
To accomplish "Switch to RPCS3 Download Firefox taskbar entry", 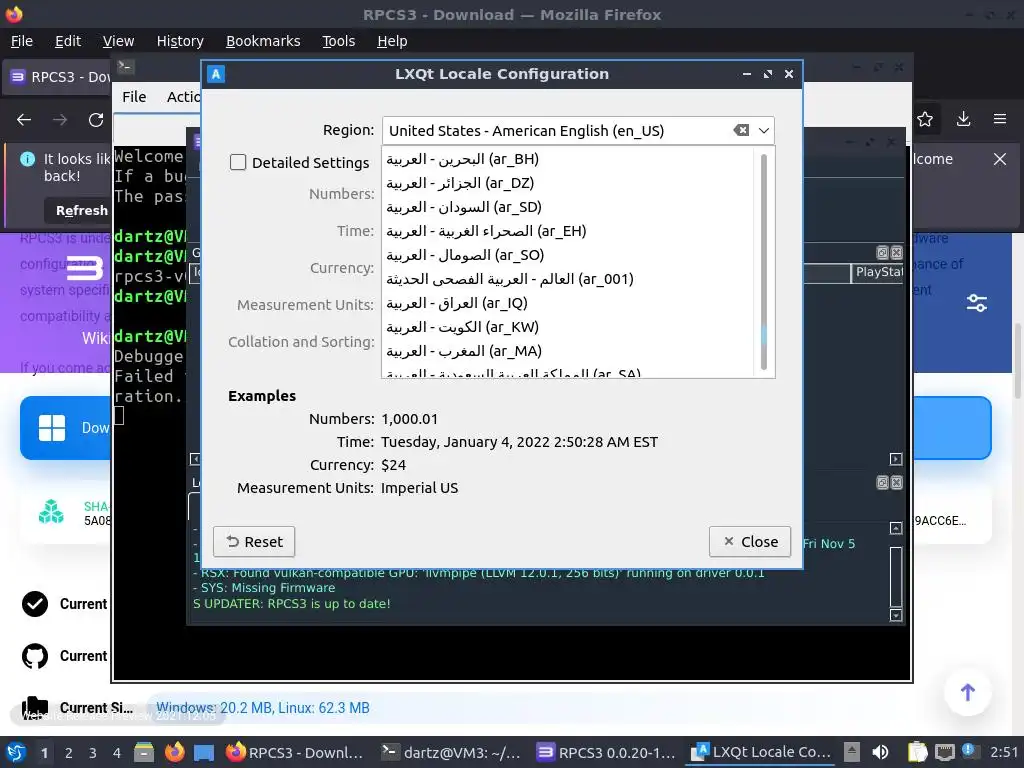I will 295,752.
